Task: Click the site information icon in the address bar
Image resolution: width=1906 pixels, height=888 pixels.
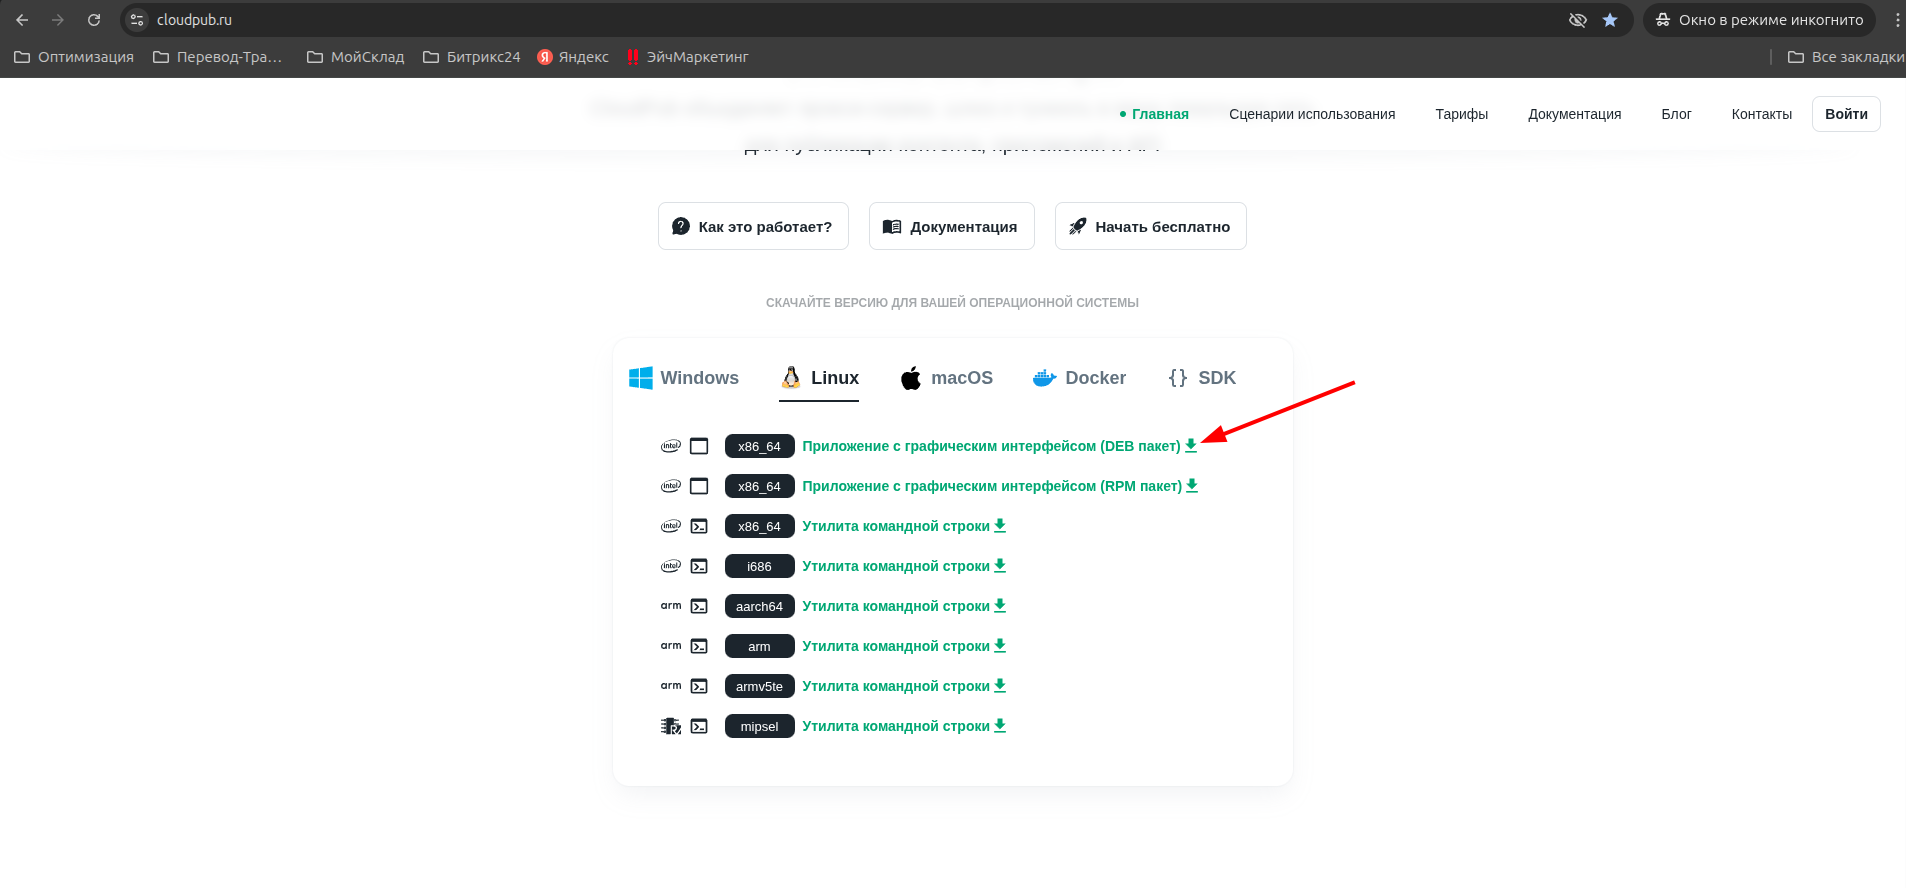Action: [138, 20]
